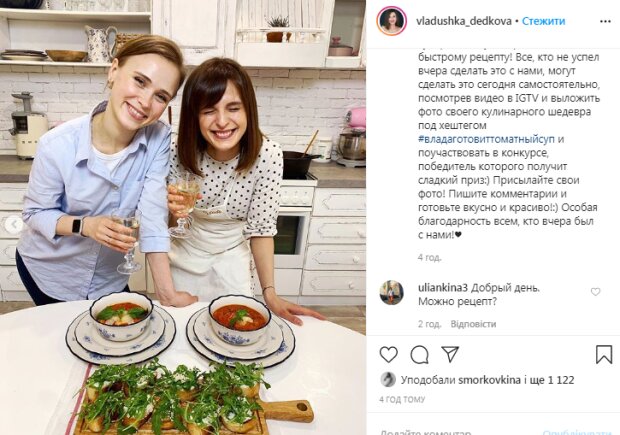This screenshot has height=435, width=620.
Task: Reply to the comment via Відповісти
Action: click(473, 324)
